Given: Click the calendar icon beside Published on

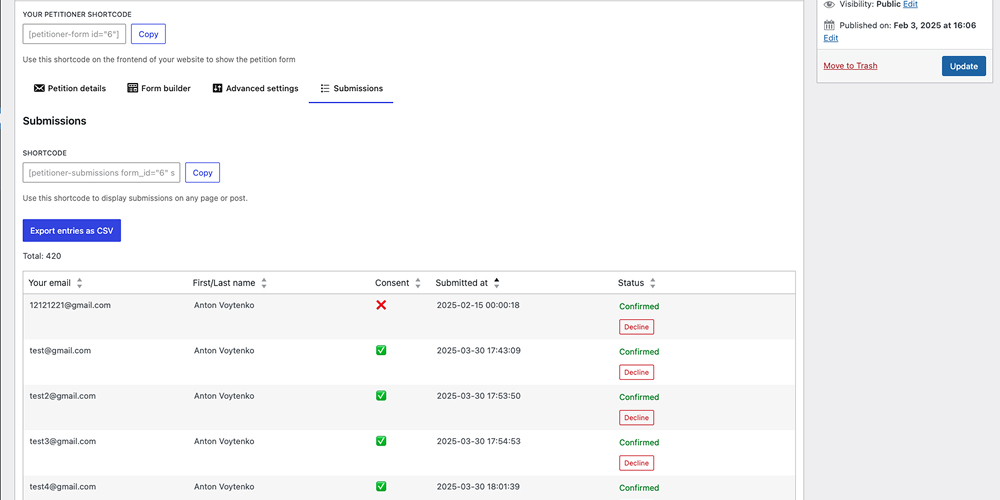Looking at the screenshot, I should point(829,25).
